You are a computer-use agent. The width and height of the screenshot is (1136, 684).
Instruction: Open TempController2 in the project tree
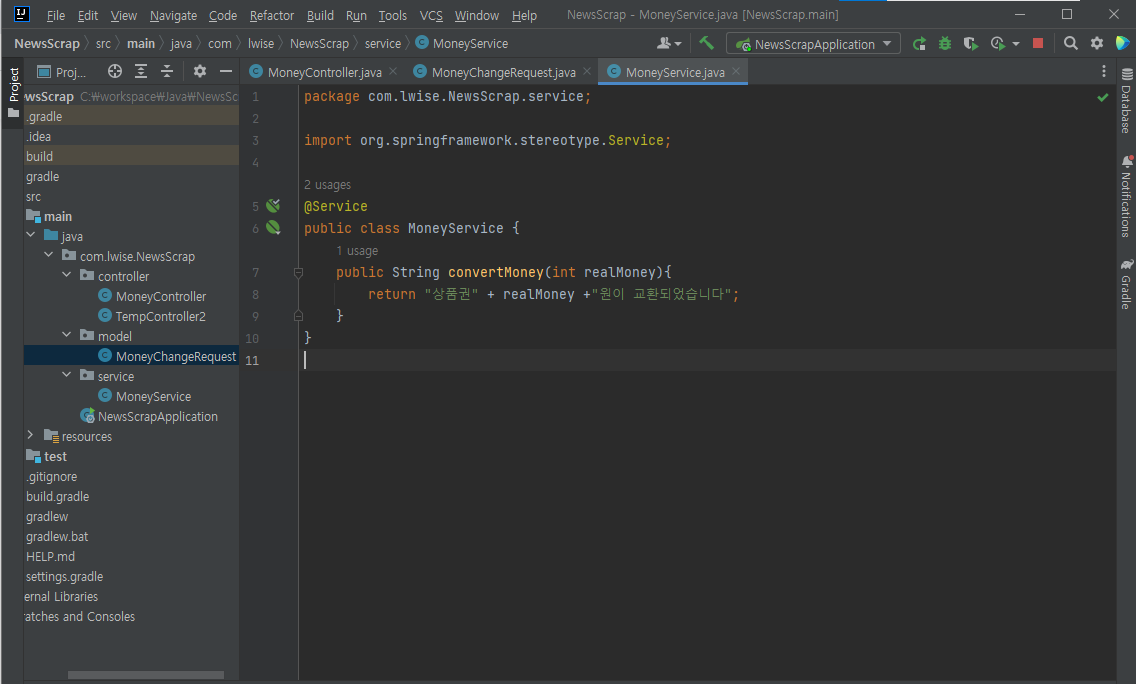(x=160, y=316)
